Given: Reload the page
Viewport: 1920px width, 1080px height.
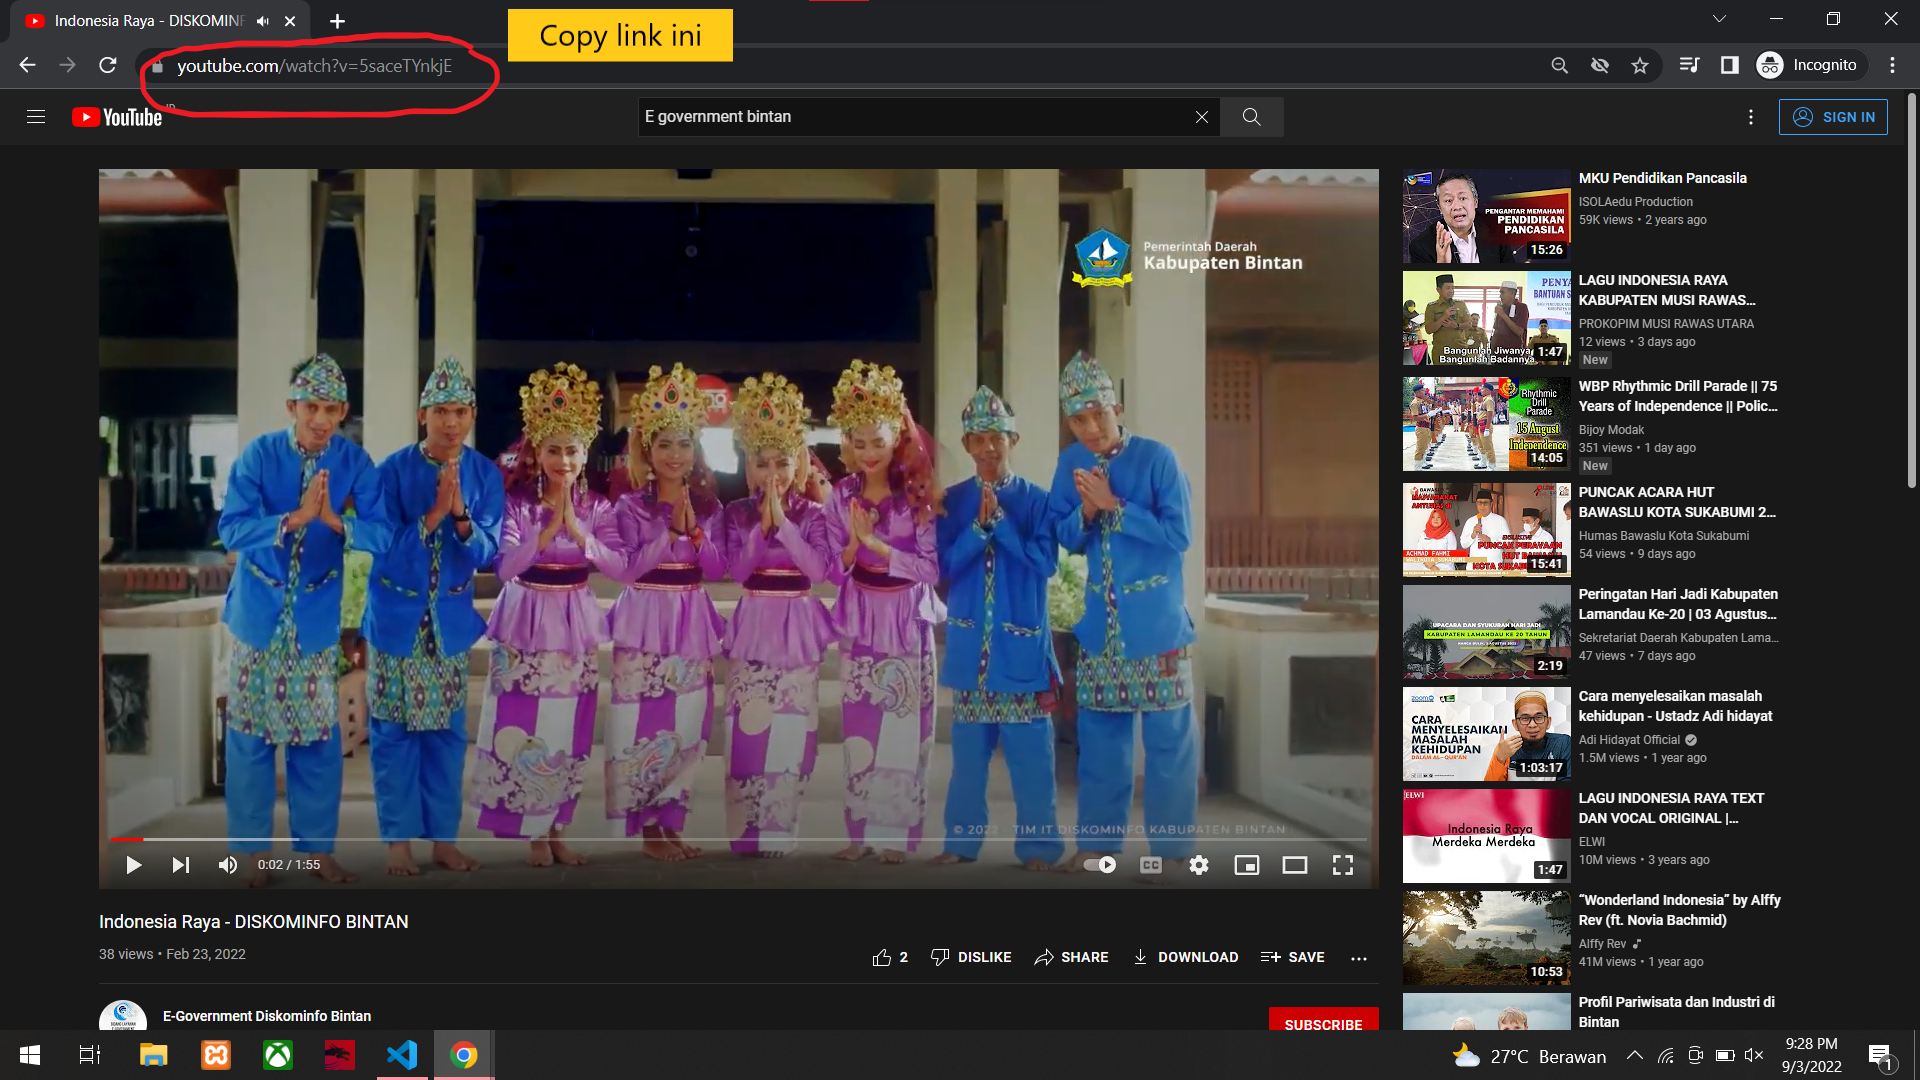Looking at the screenshot, I should pyautogui.click(x=108, y=65).
